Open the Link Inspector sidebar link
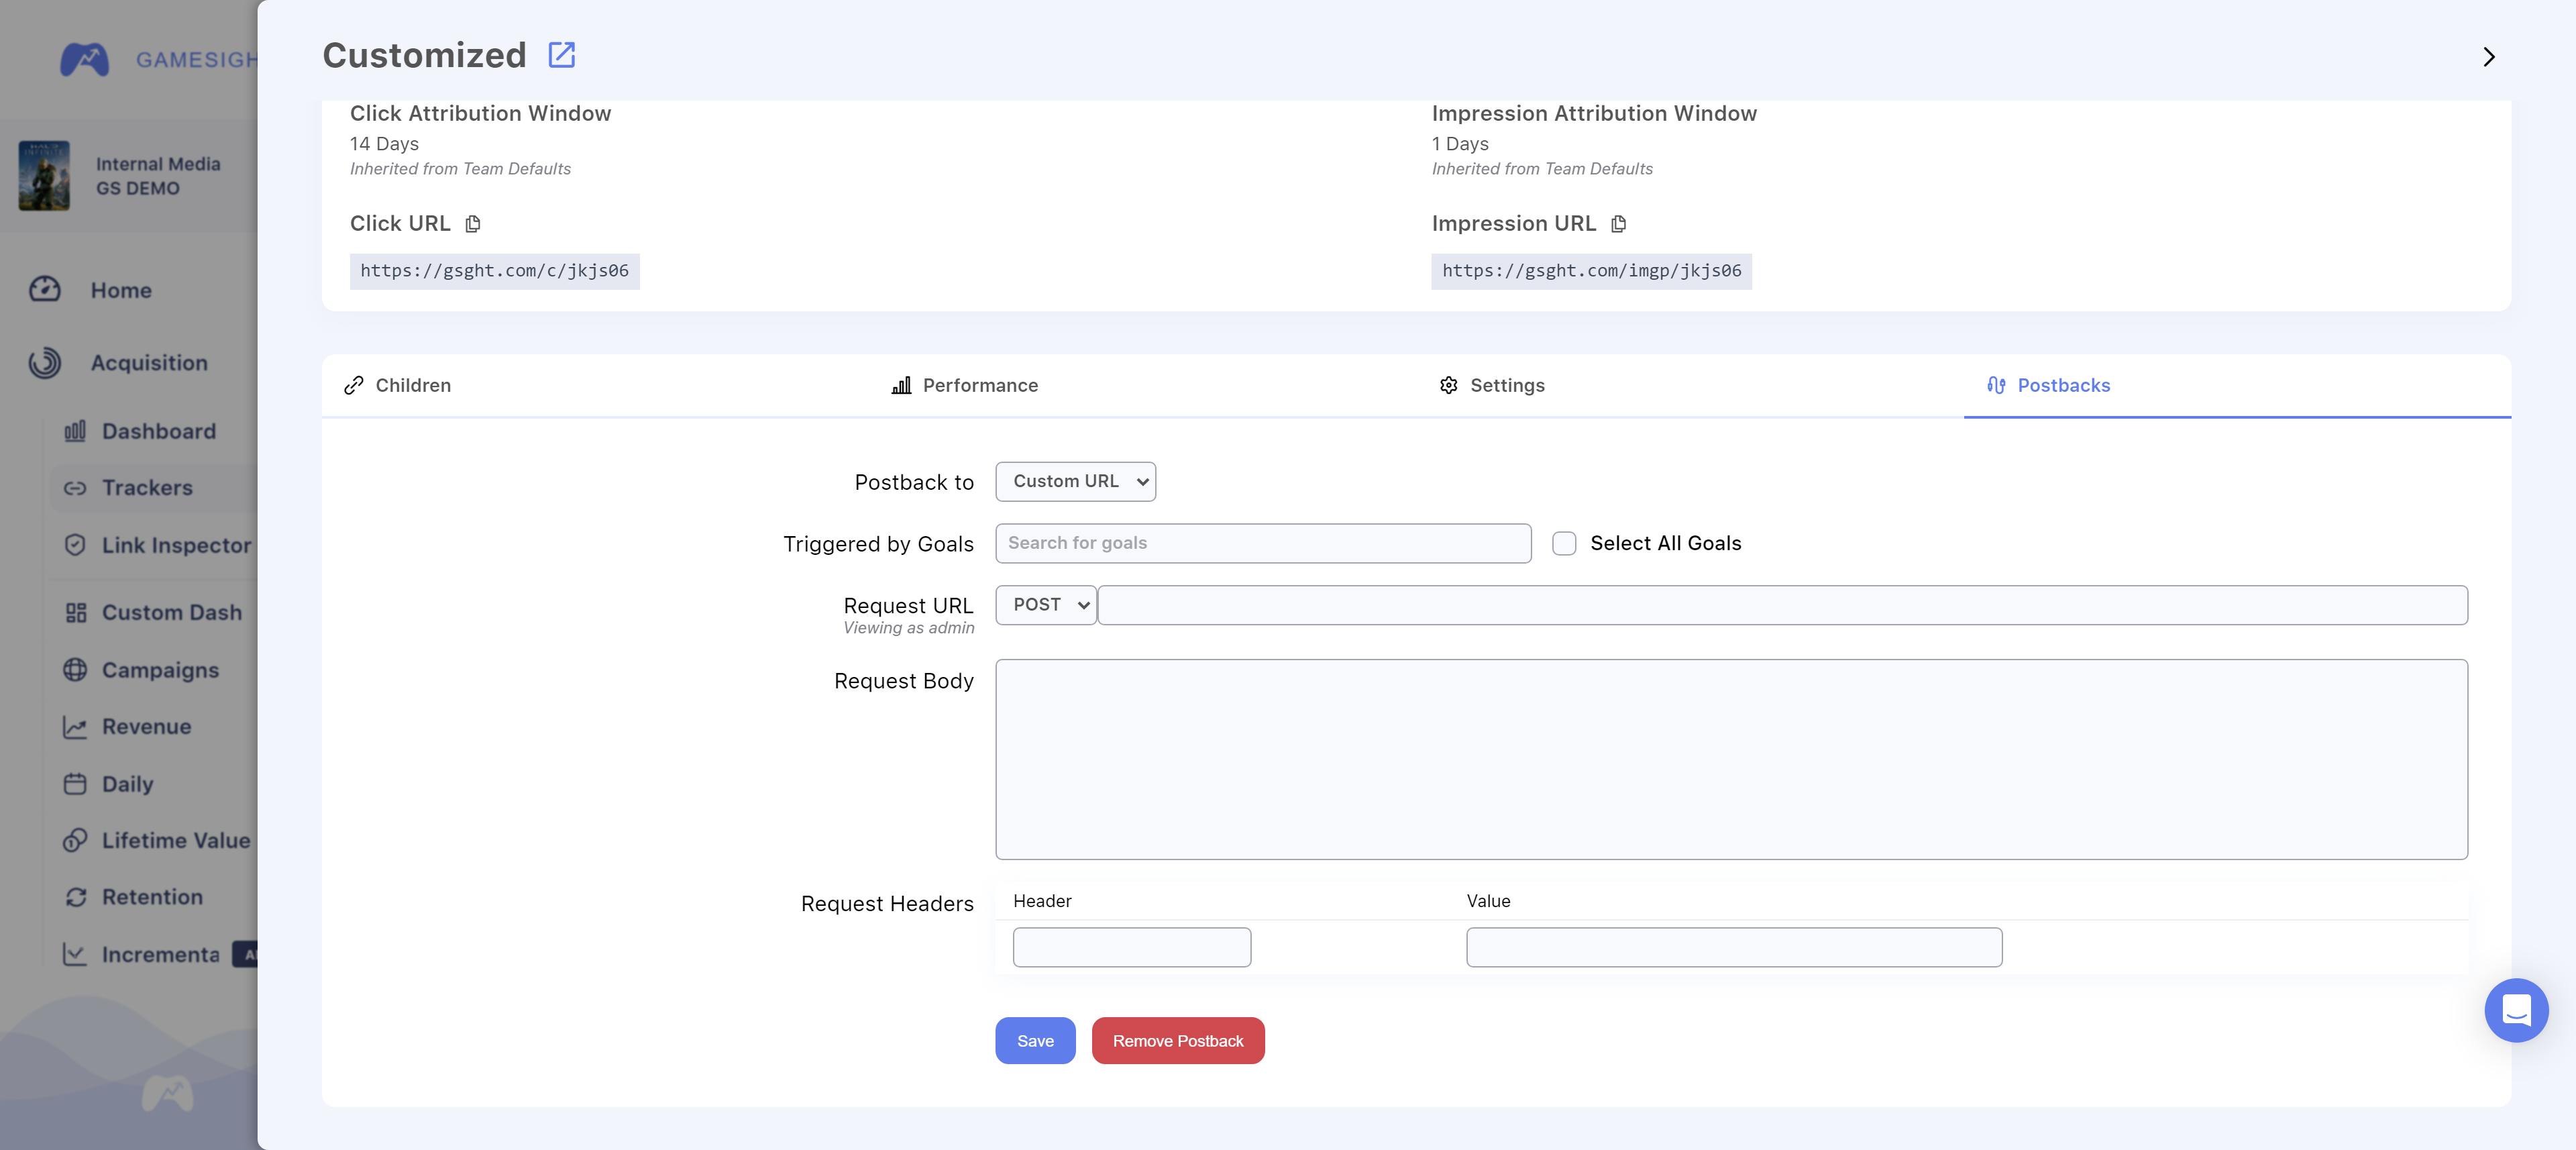 (x=176, y=546)
